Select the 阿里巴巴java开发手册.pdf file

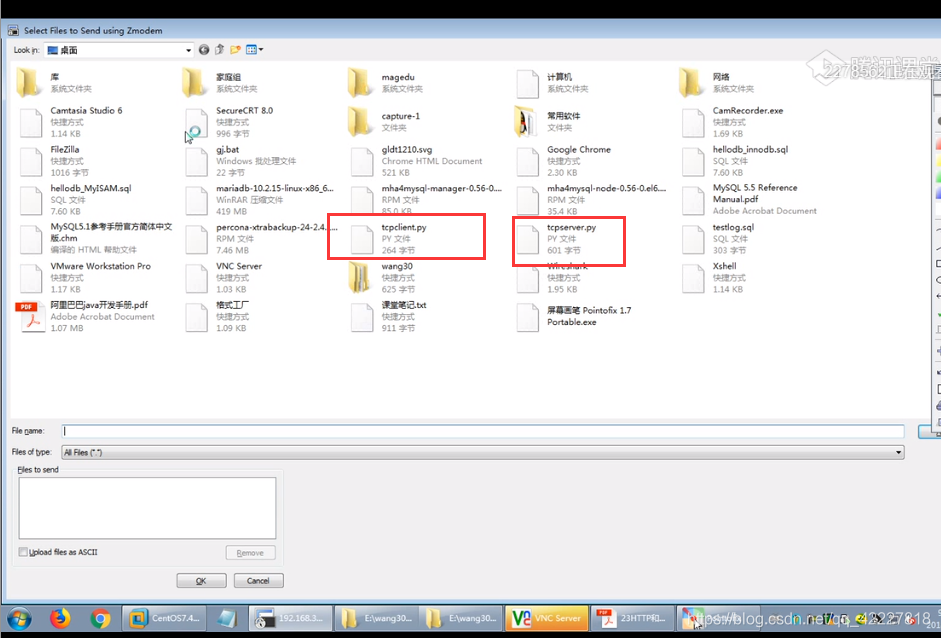tap(85, 316)
